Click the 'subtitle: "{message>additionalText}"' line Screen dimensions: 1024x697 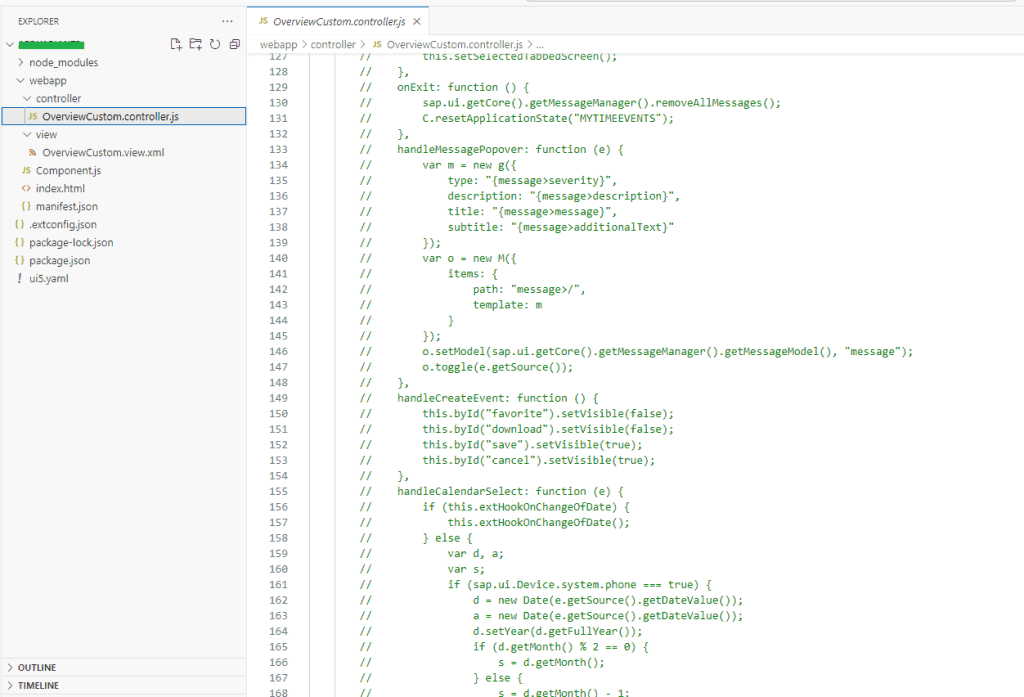point(561,227)
